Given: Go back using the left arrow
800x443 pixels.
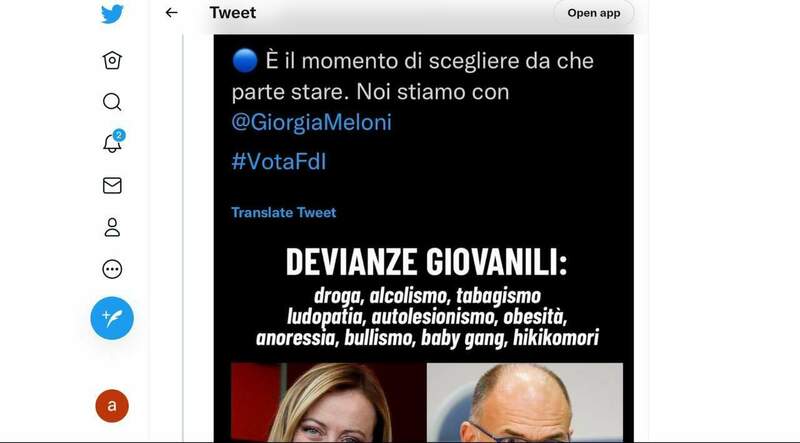Looking at the screenshot, I should (x=171, y=13).
